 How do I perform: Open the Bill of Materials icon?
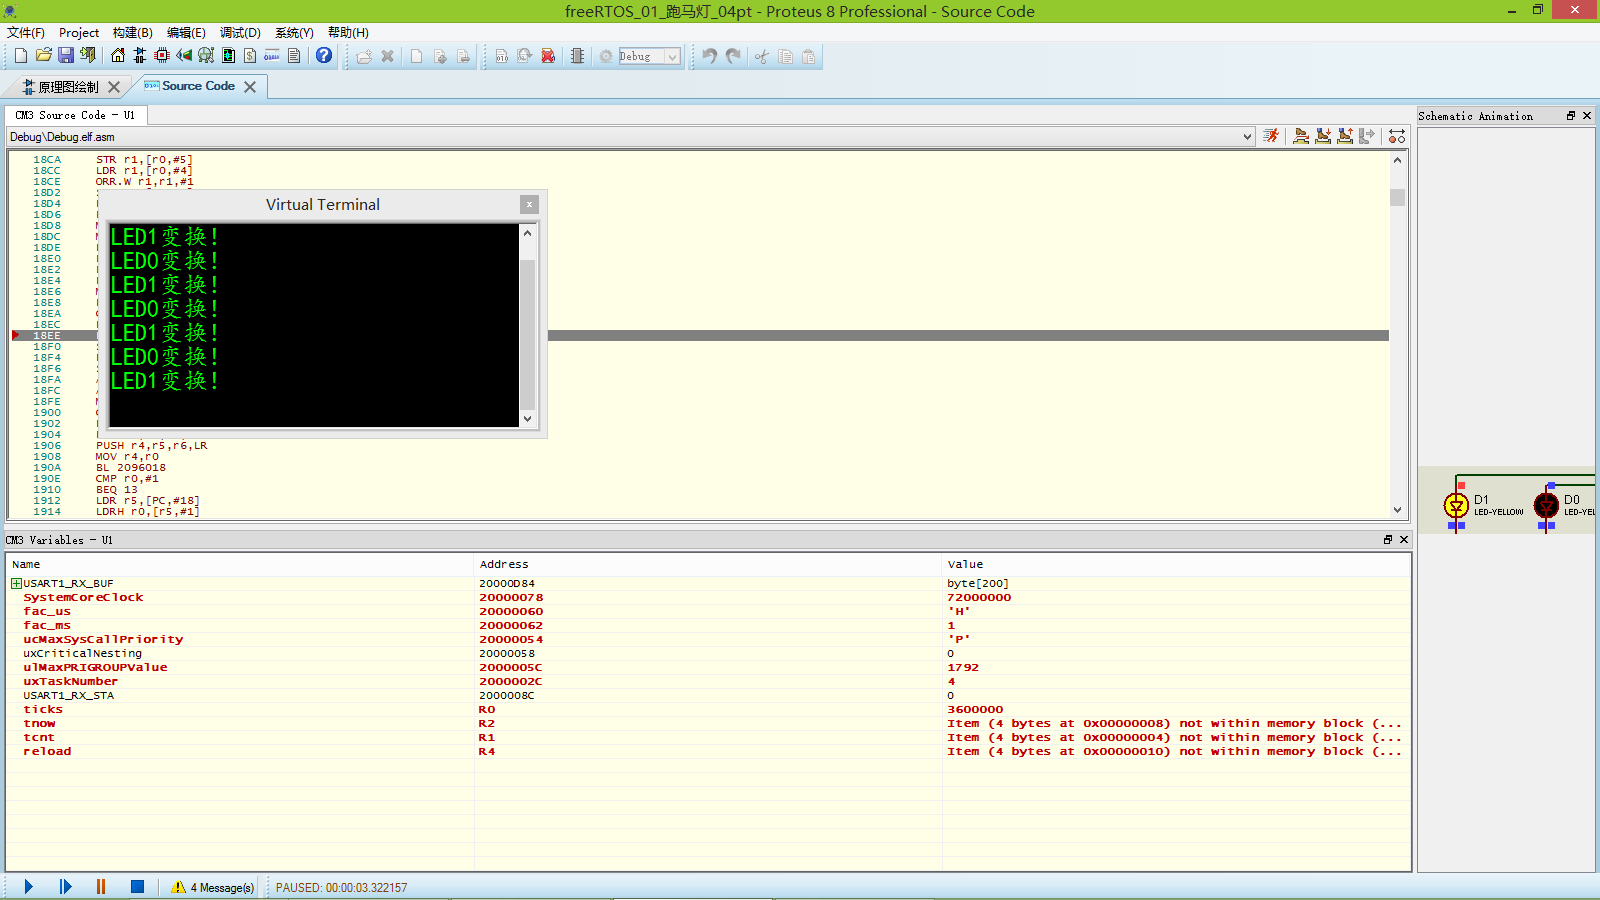[250, 56]
